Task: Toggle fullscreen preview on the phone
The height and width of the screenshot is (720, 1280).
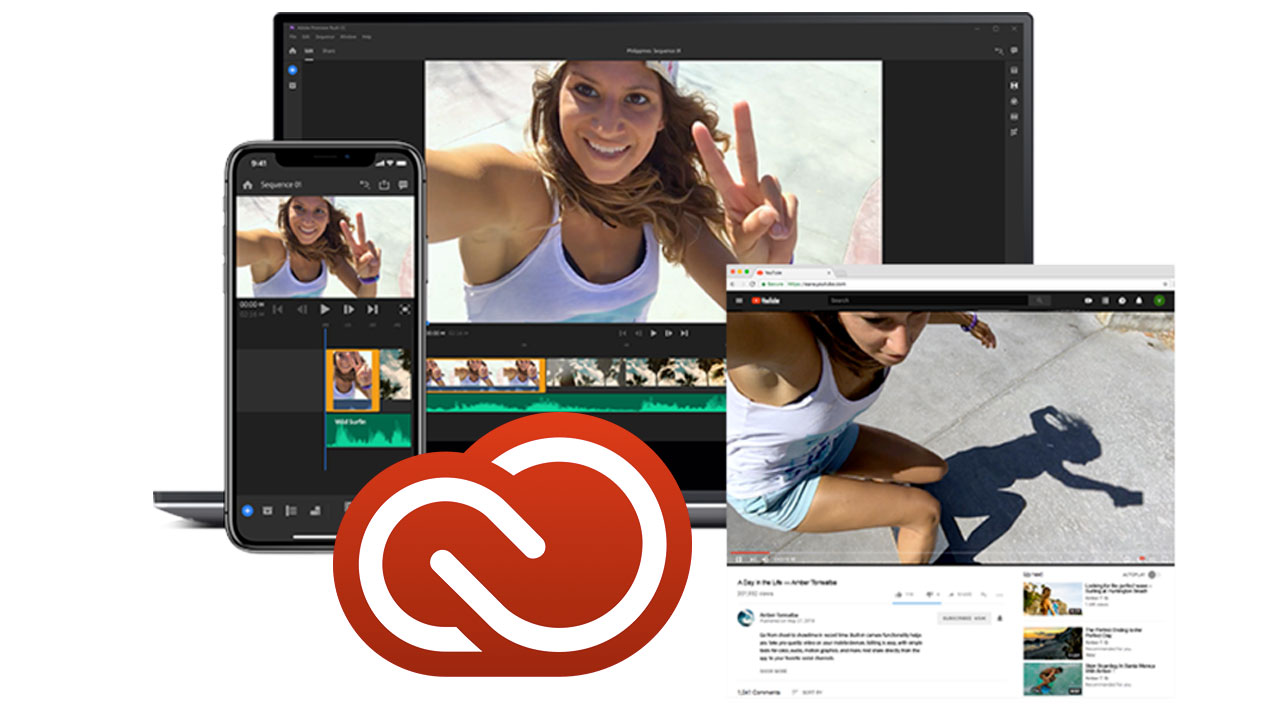Action: [405, 309]
